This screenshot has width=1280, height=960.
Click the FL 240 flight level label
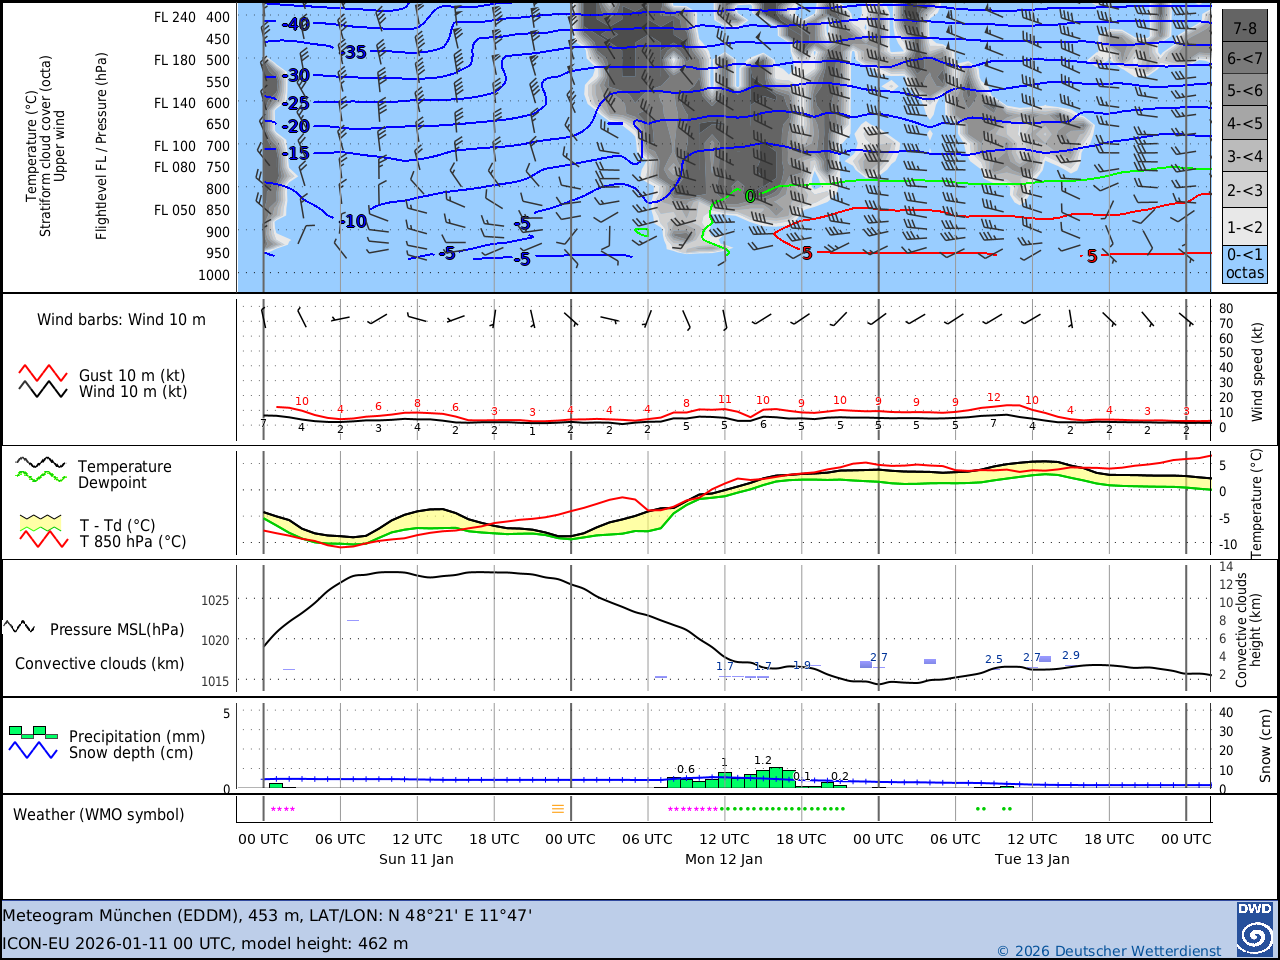click(x=175, y=17)
